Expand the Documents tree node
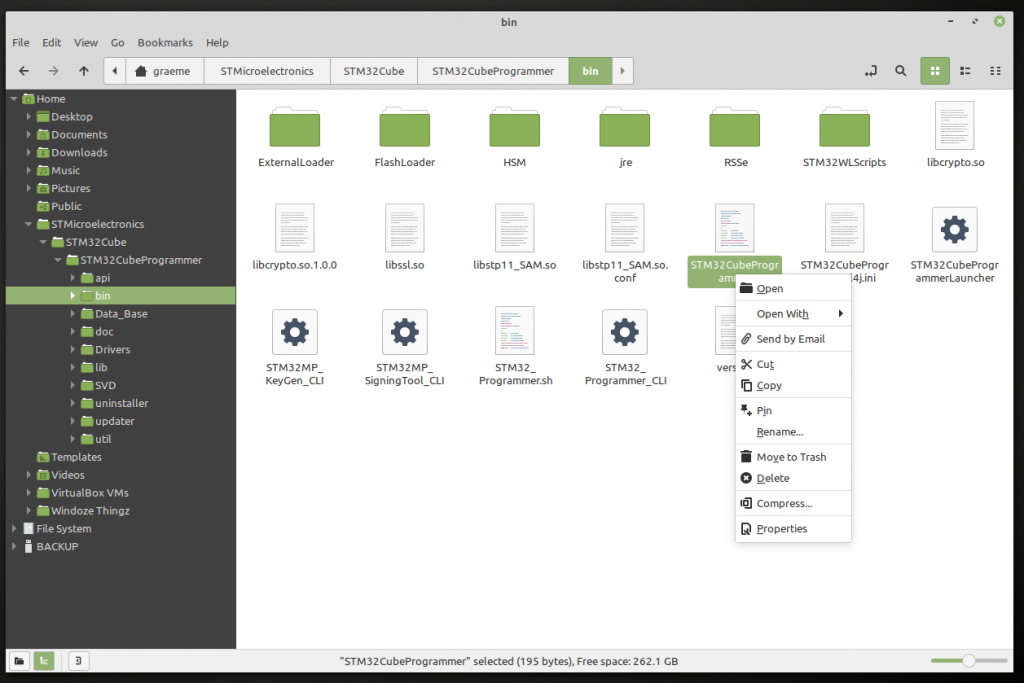1024x683 pixels. point(30,135)
